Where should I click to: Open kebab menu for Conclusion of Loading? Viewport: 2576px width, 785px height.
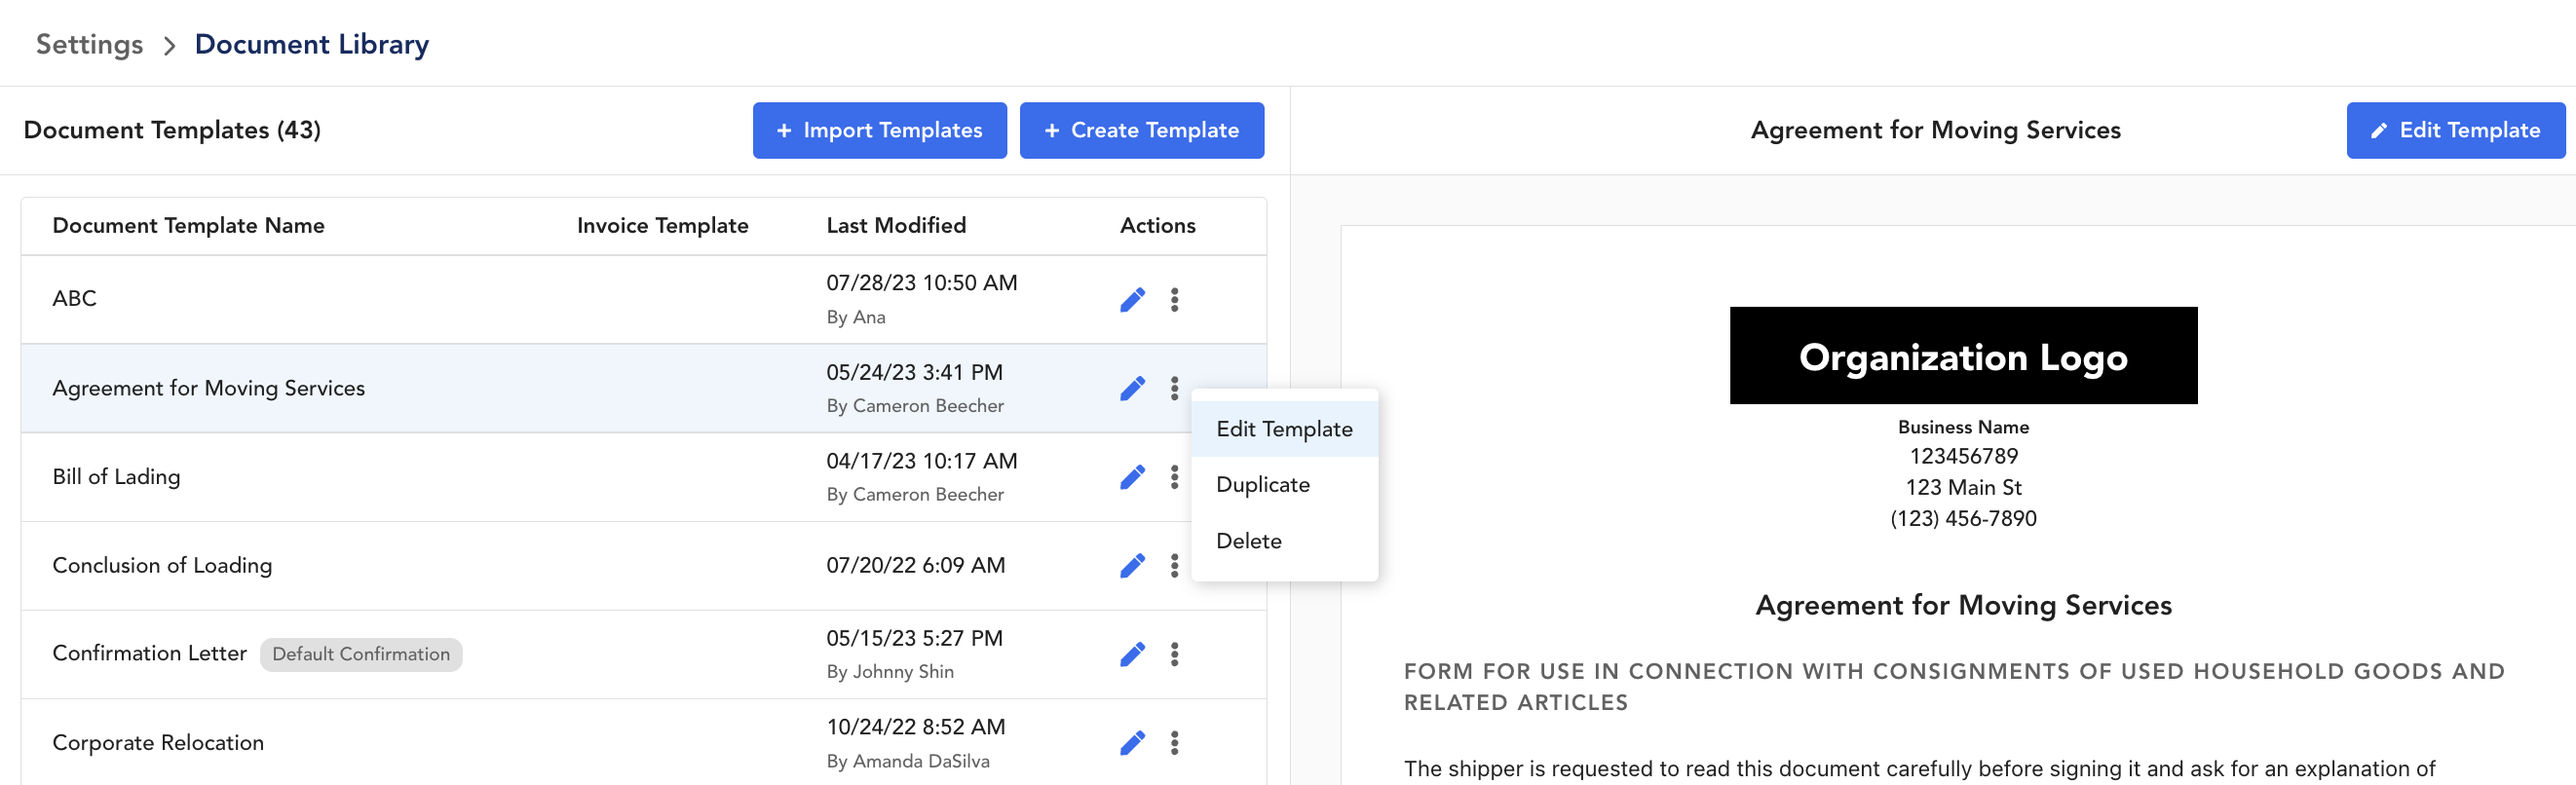[x=1174, y=565]
